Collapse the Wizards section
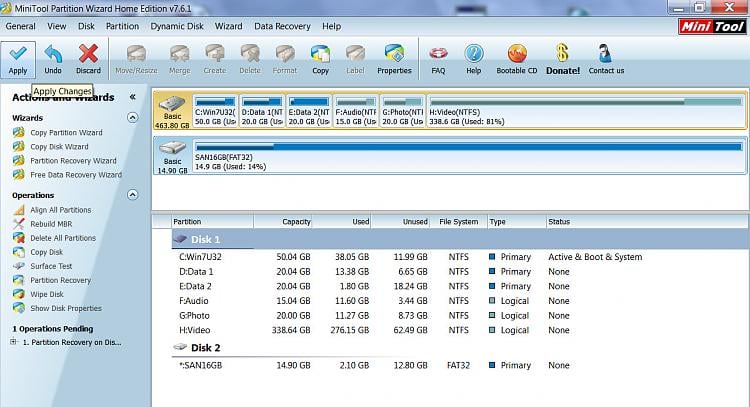Image resolution: width=750 pixels, height=407 pixels. (133, 118)
